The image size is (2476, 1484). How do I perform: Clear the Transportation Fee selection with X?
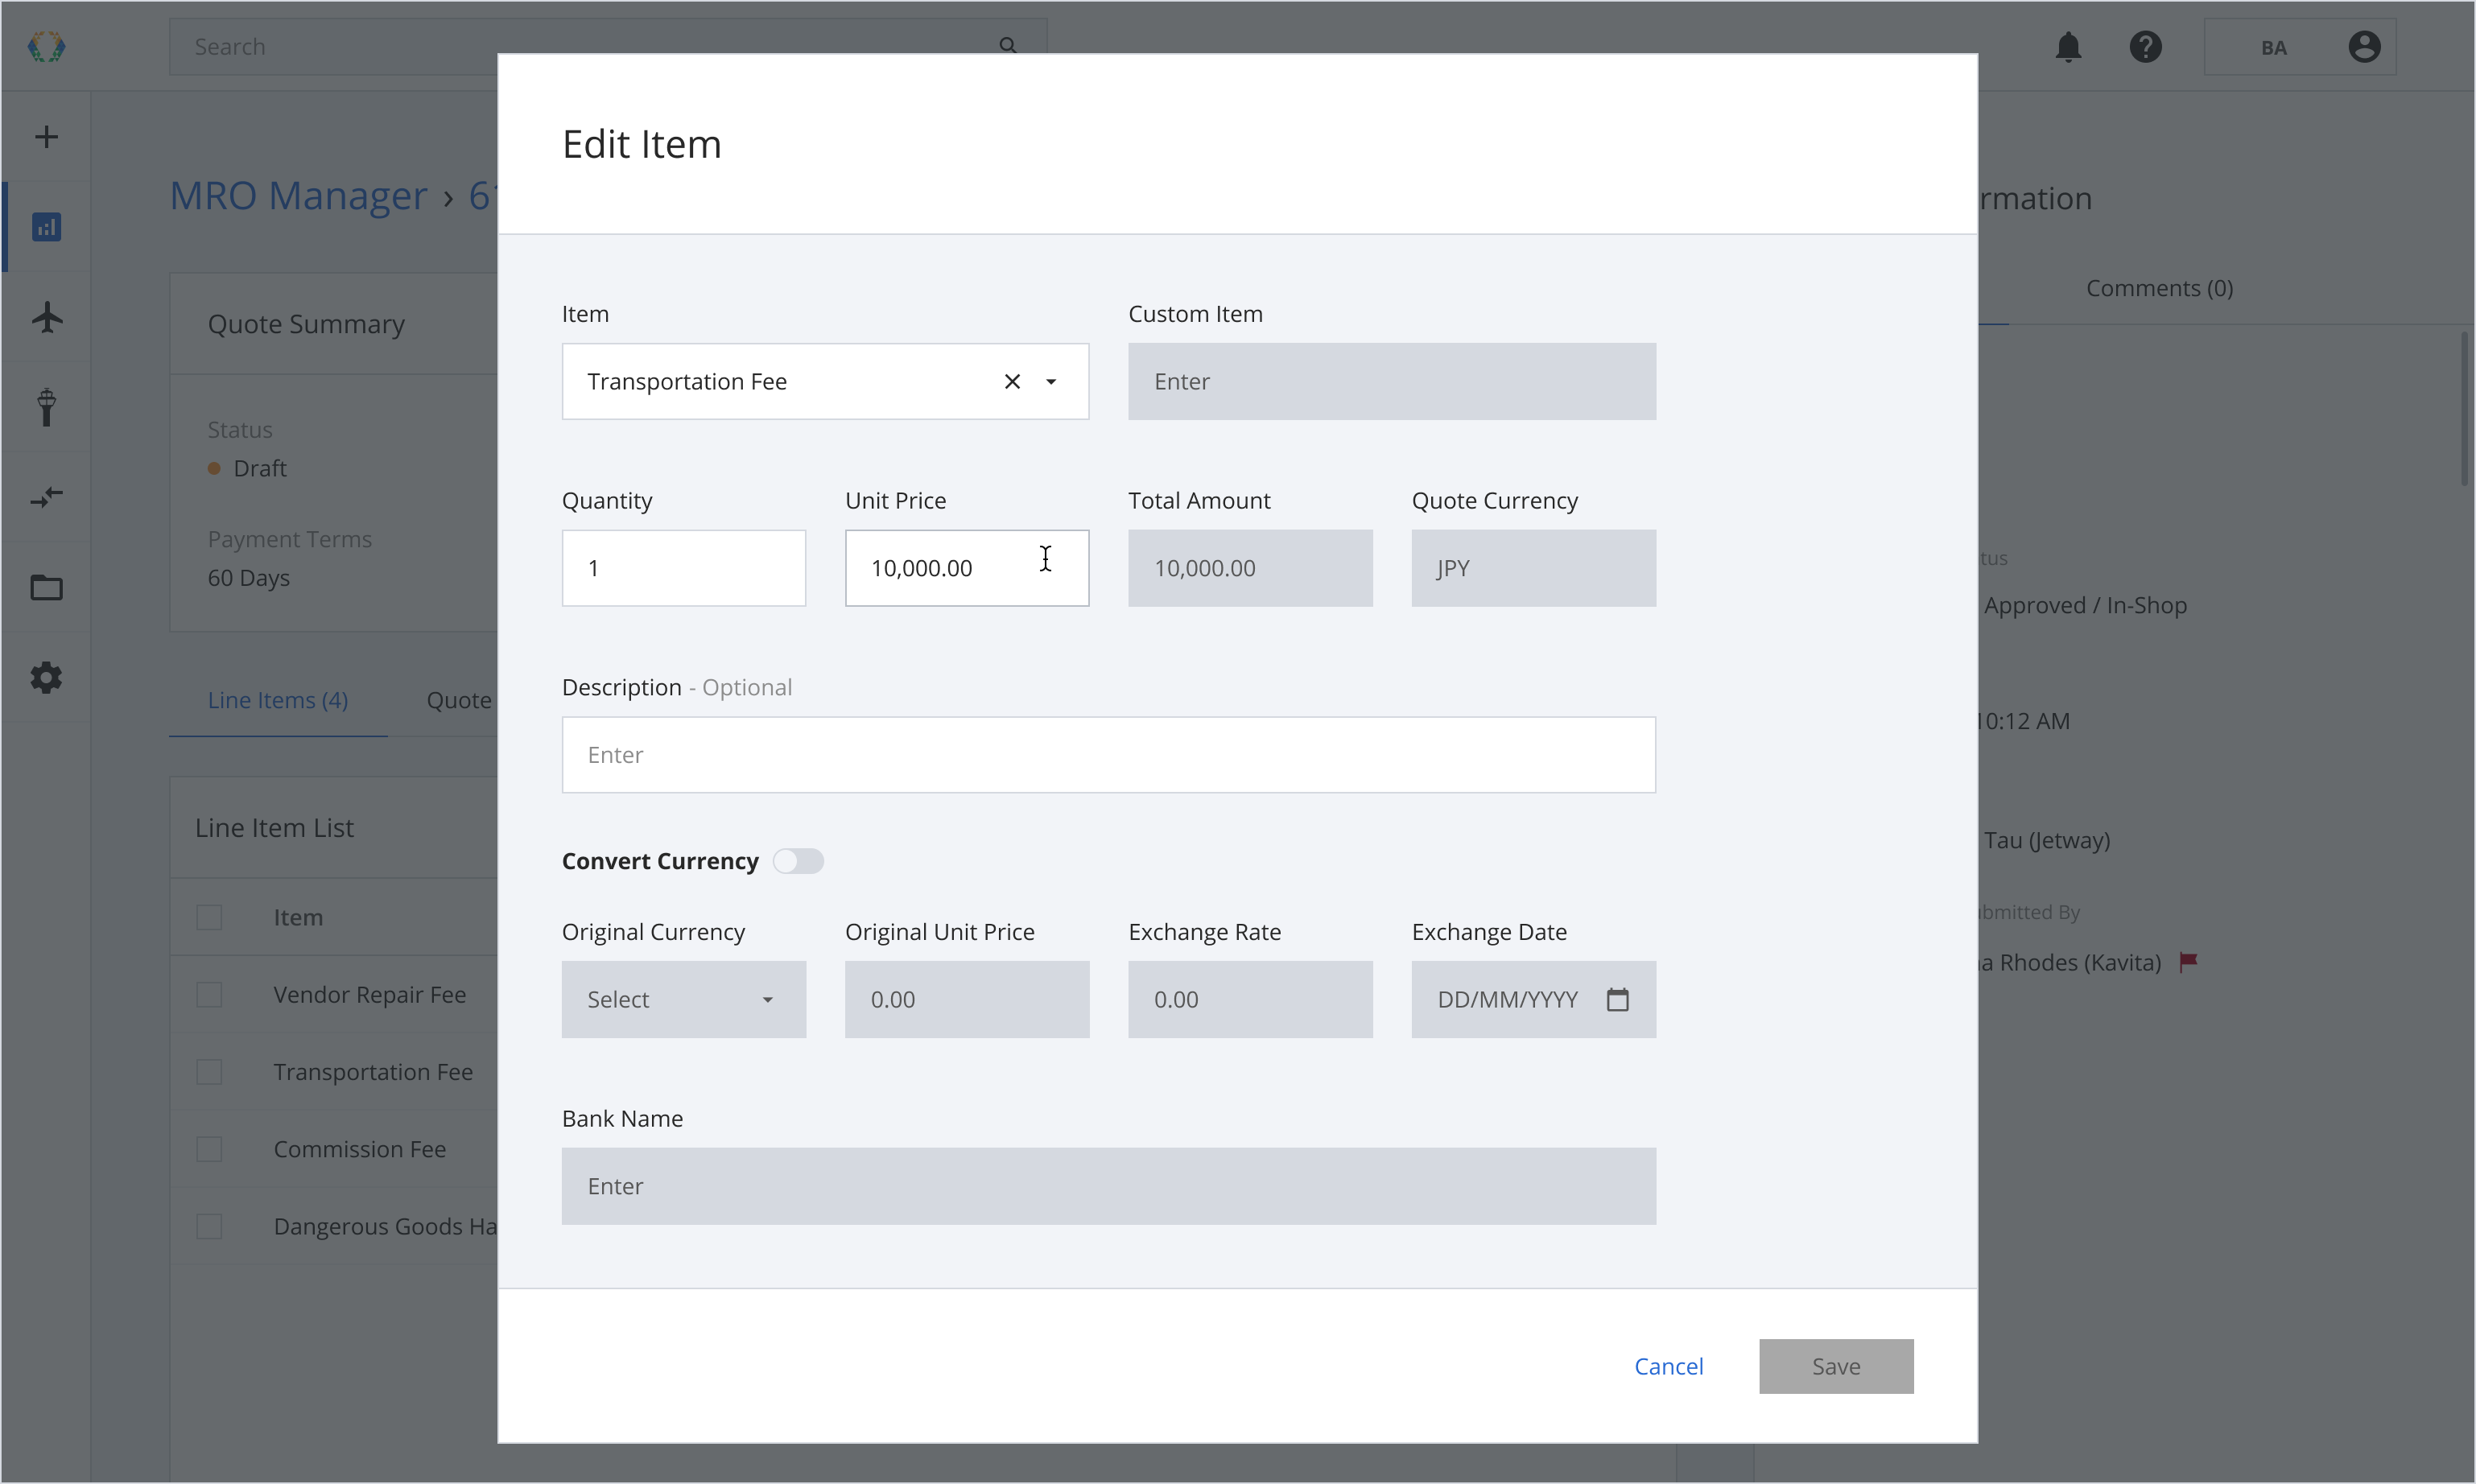(1012, 381)
